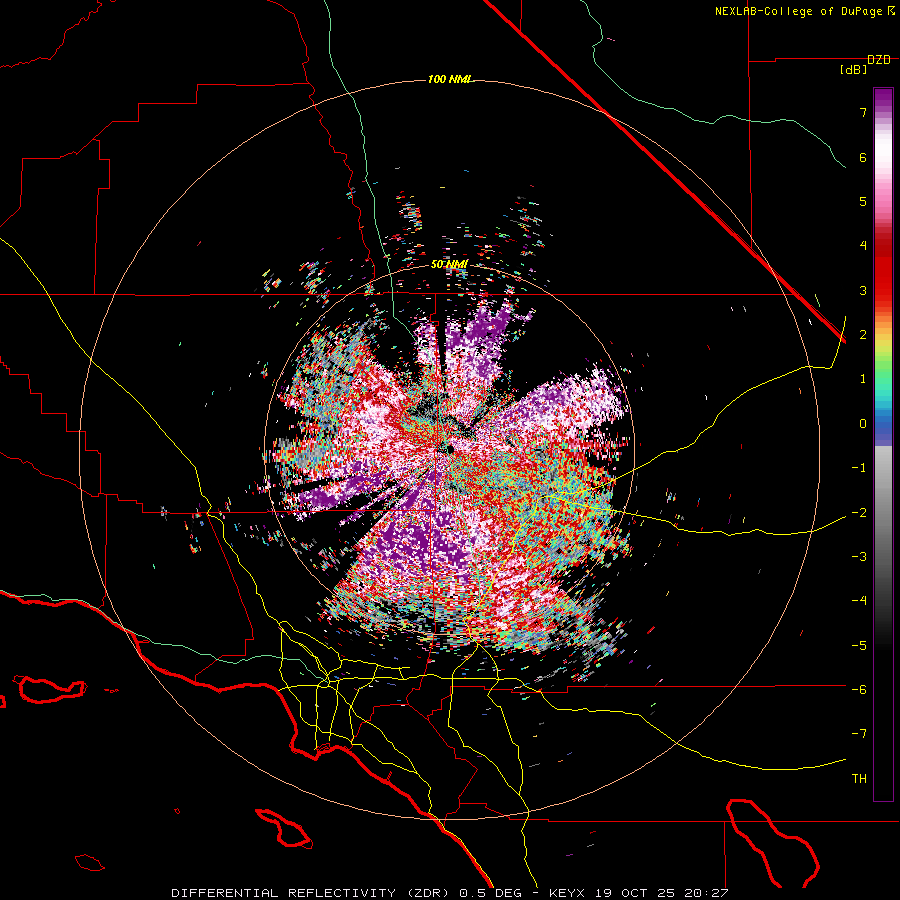The image size is (900, 900).
Task: Click the 0 value on the color scale
Action: point(863,424)
